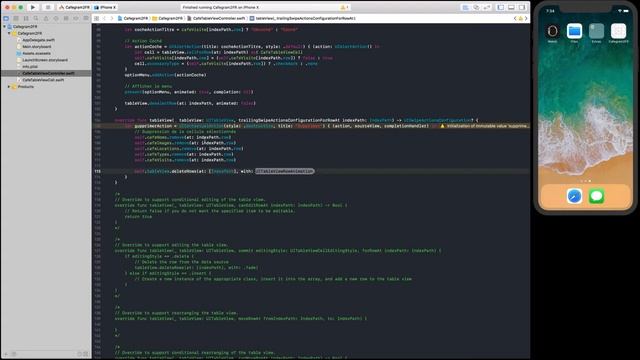Image resolution: width=640 pixels, height=360 pixels.
Task: Select CafeTableViewController.swift in navigator
Action: [x=46, y=73]
